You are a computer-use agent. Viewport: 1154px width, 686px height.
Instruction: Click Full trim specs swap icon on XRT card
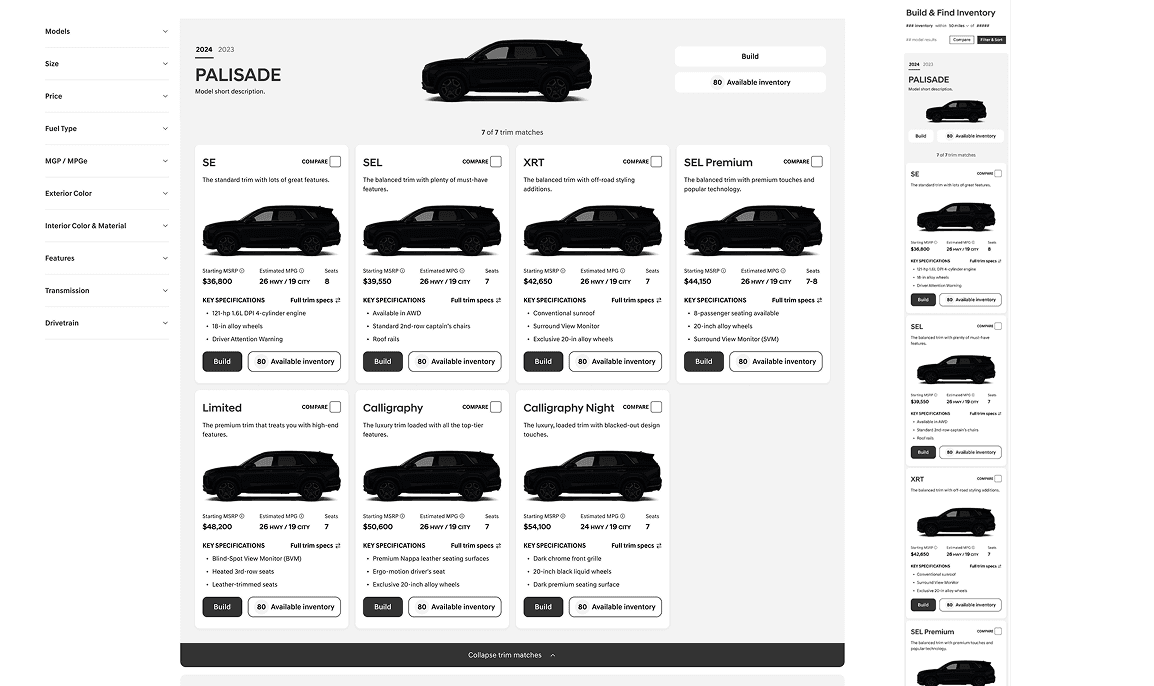659,300
